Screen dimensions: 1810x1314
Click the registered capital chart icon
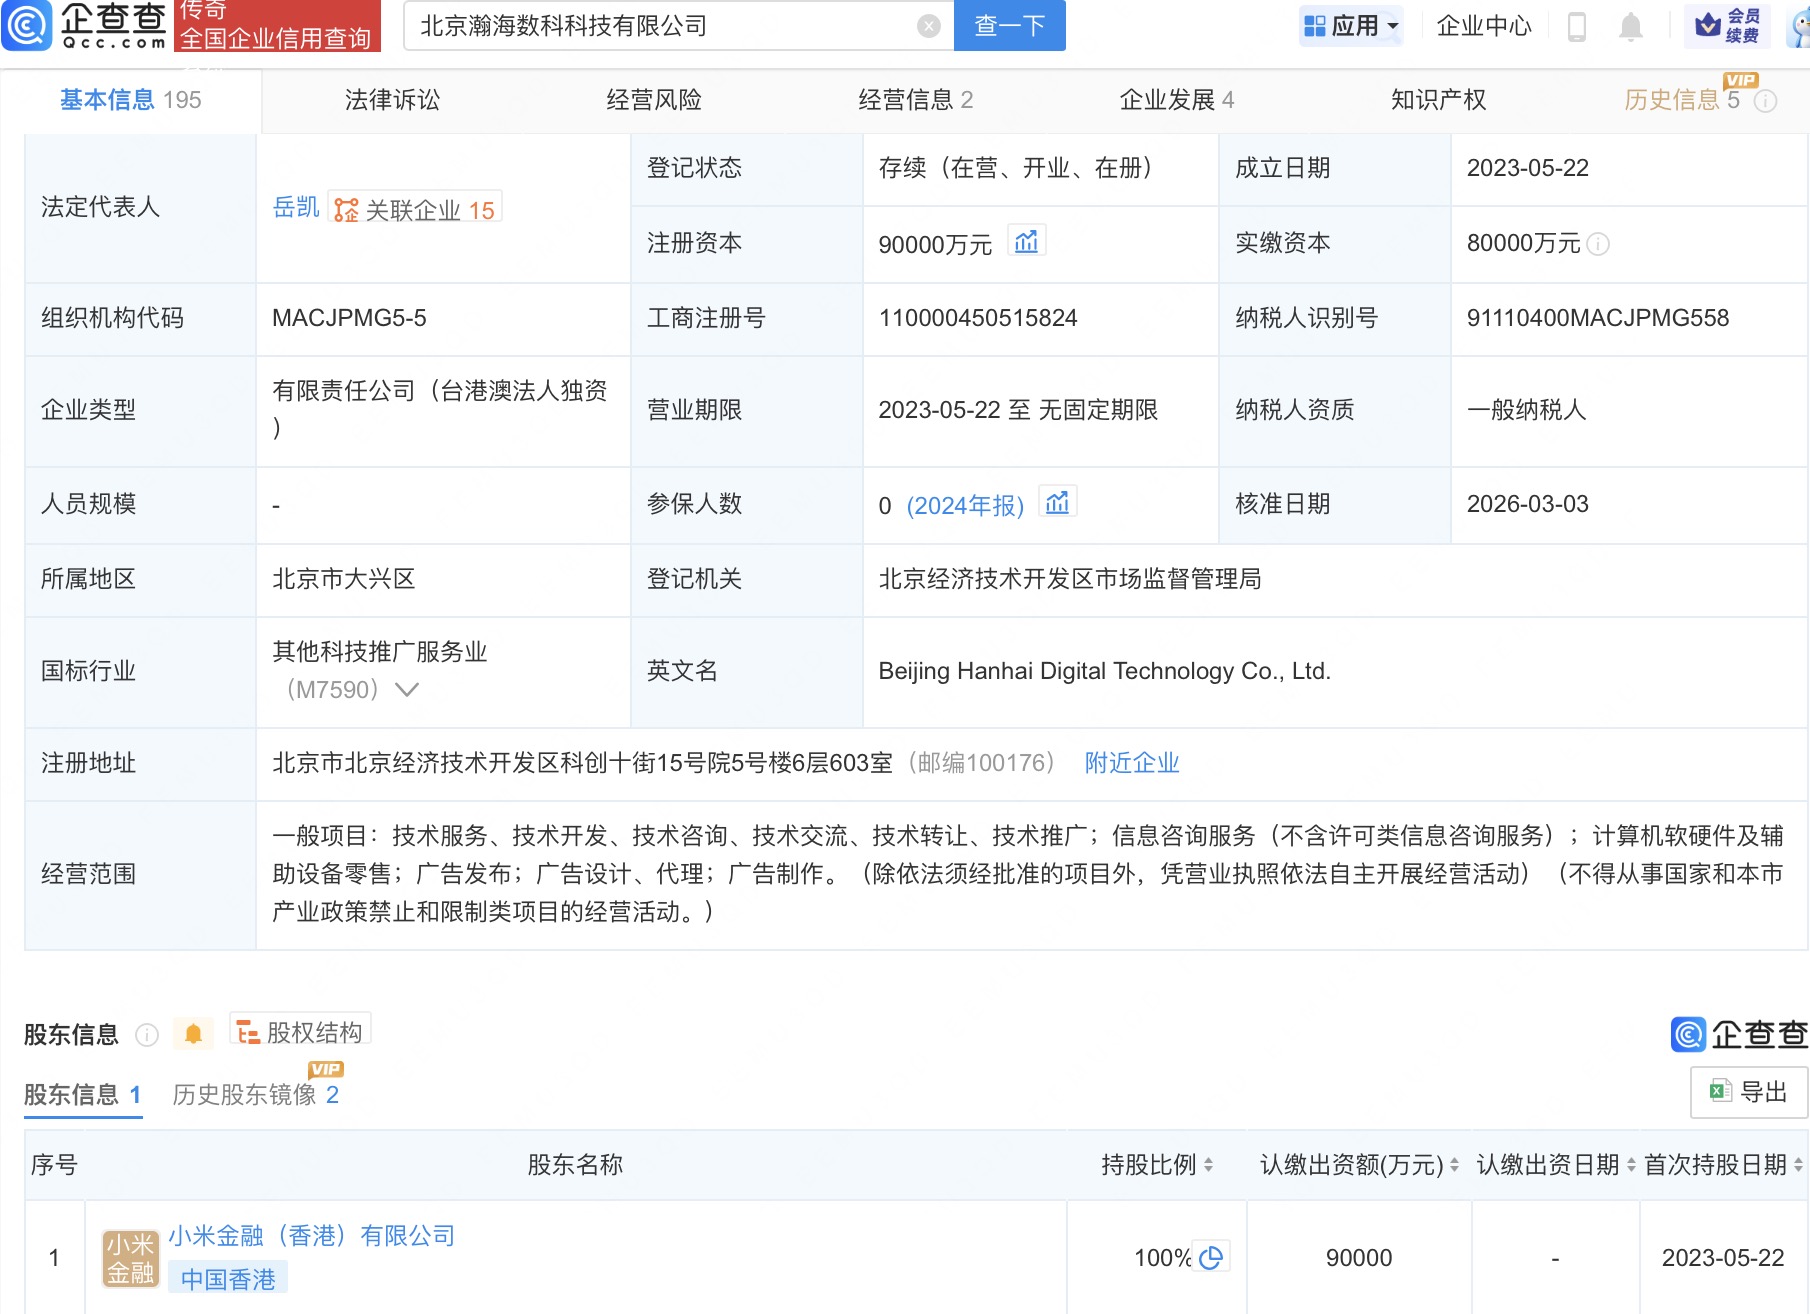click(x=1026, y=242)
